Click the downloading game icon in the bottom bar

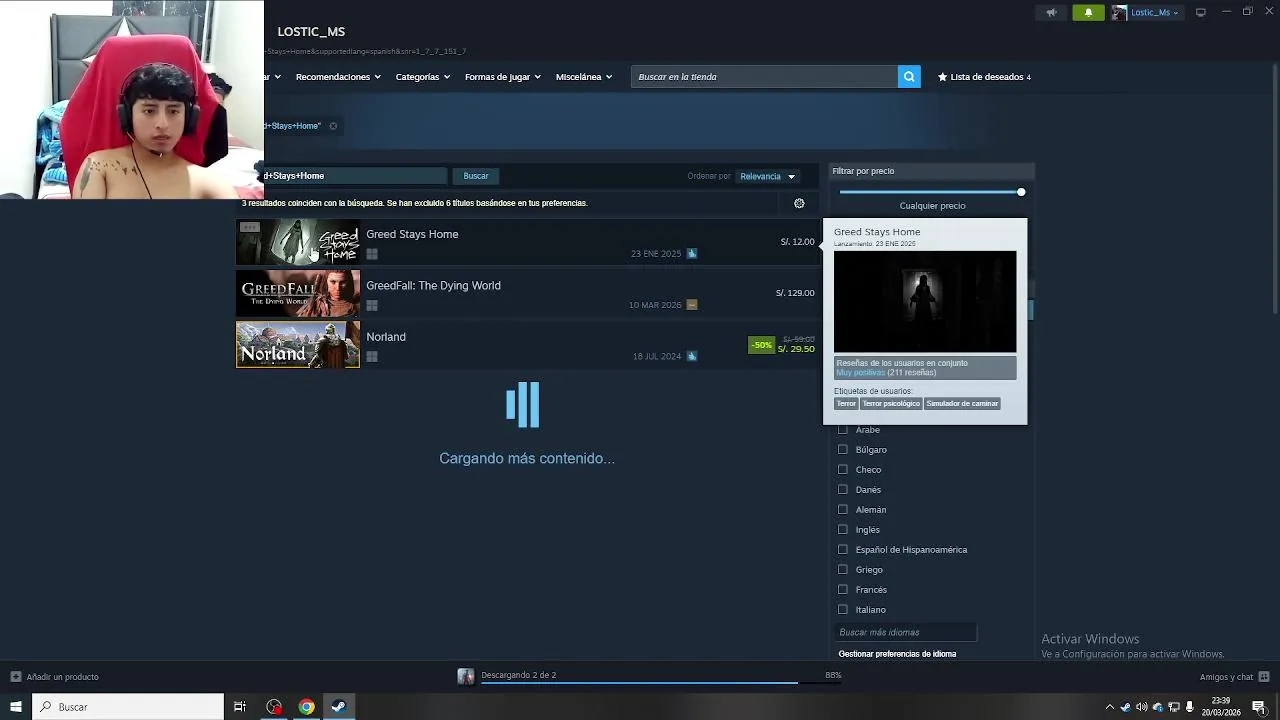[x=466, y=677]
